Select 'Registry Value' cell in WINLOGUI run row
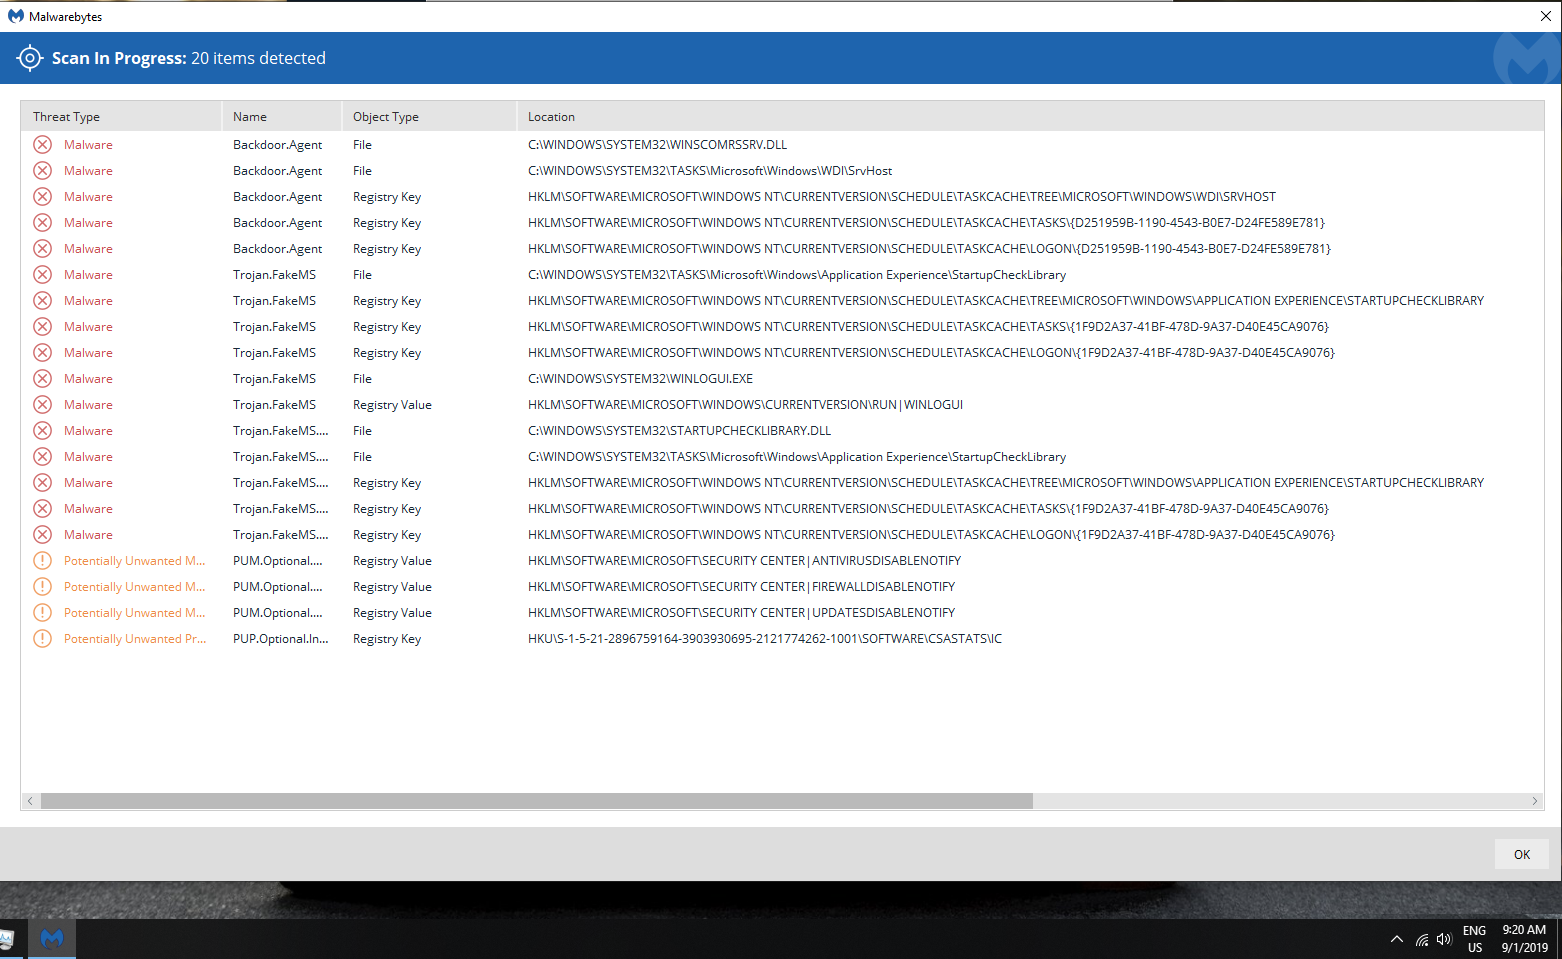Viewport: 1562px width, 959px height. [392, 405]
